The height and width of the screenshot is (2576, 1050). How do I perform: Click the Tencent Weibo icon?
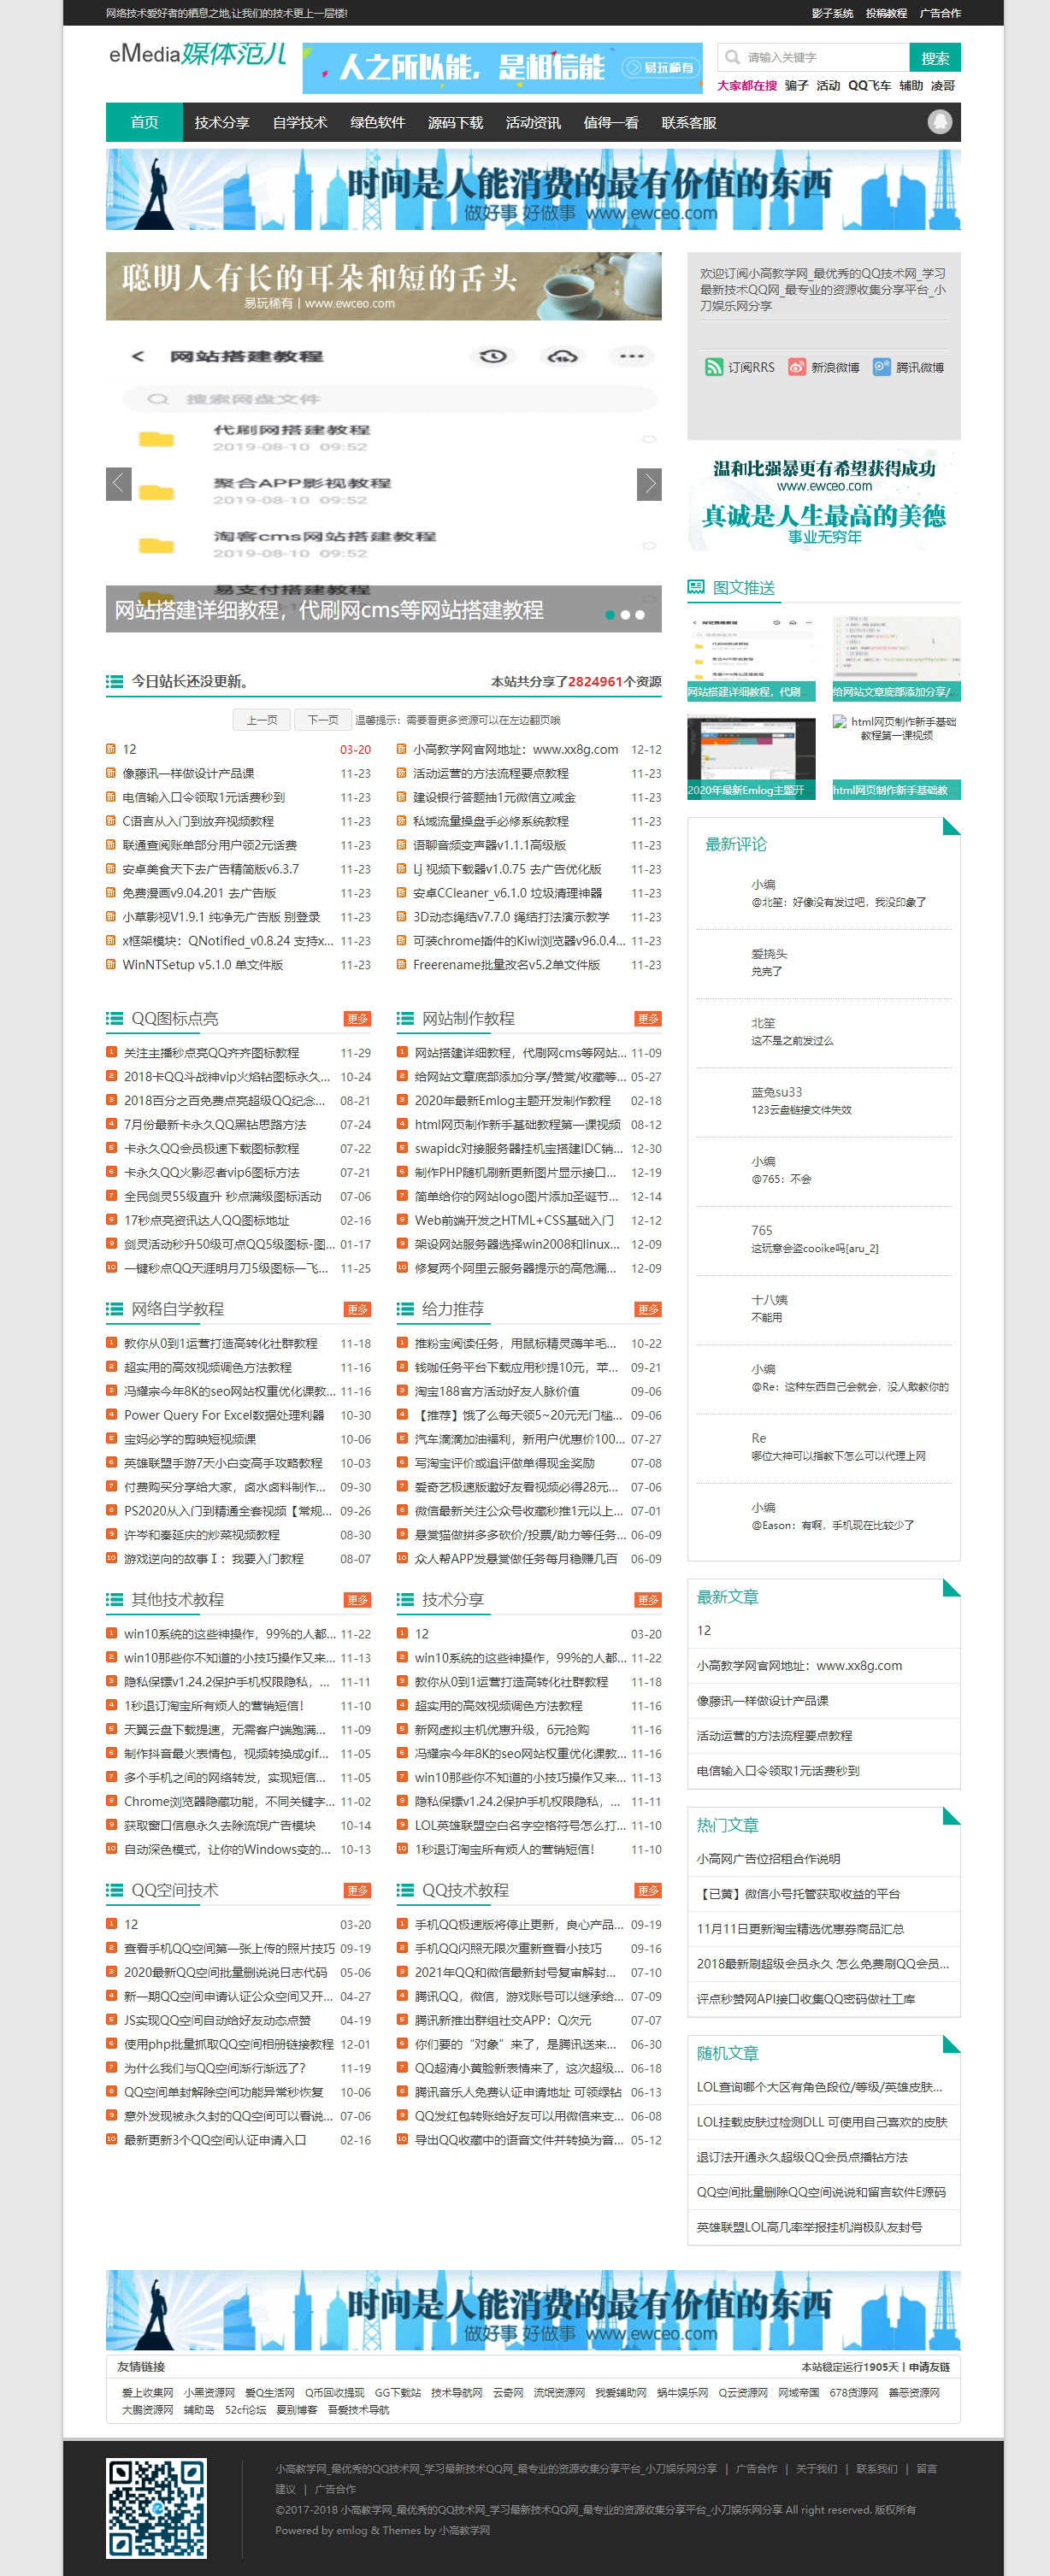[881, 367]
